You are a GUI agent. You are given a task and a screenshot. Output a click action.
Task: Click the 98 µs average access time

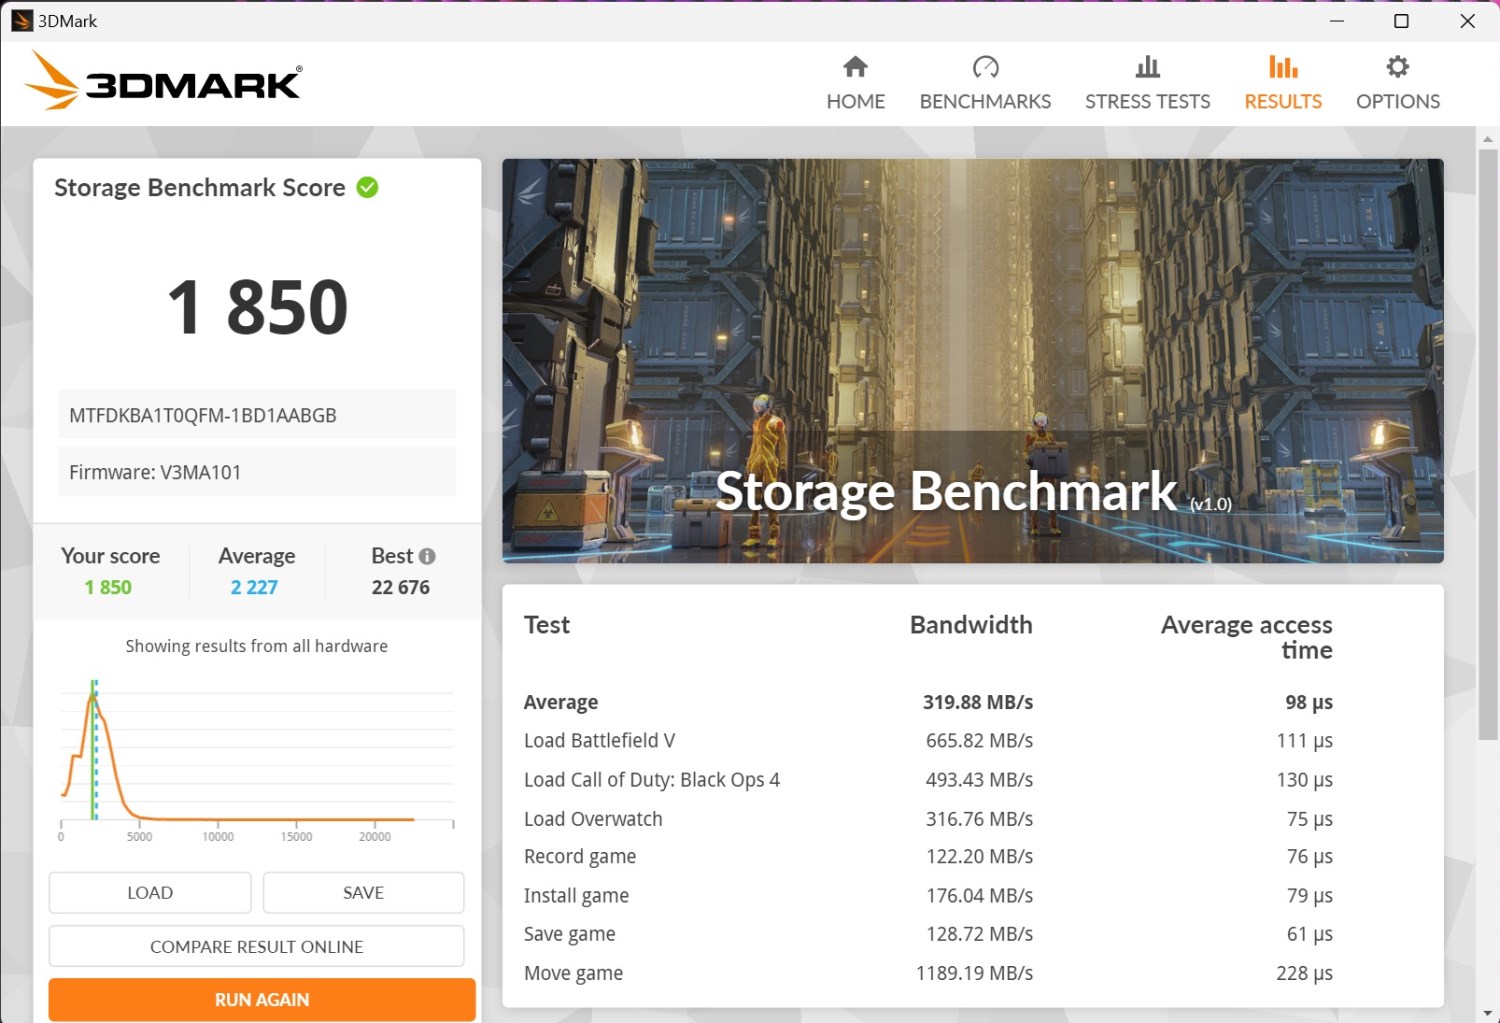click(1309, 702)
